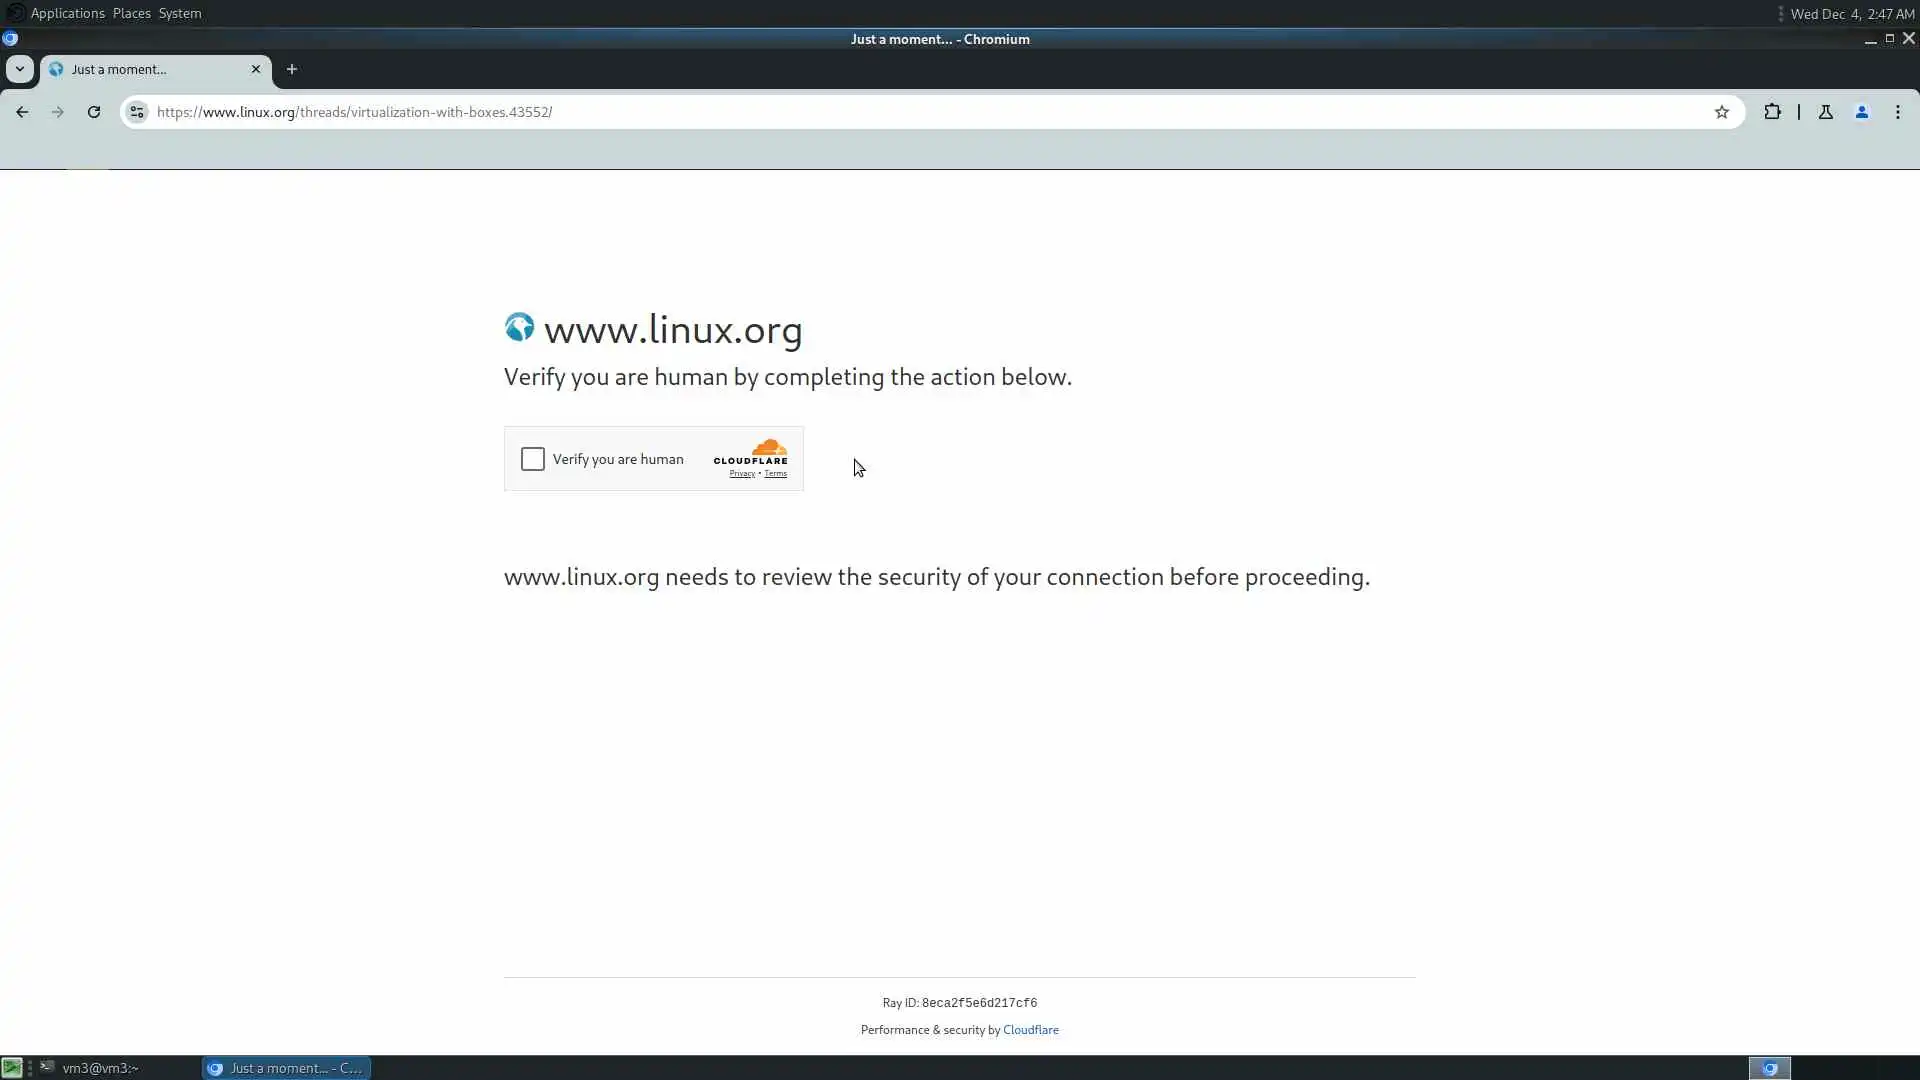Open the Applications menu

pos(67,13)
